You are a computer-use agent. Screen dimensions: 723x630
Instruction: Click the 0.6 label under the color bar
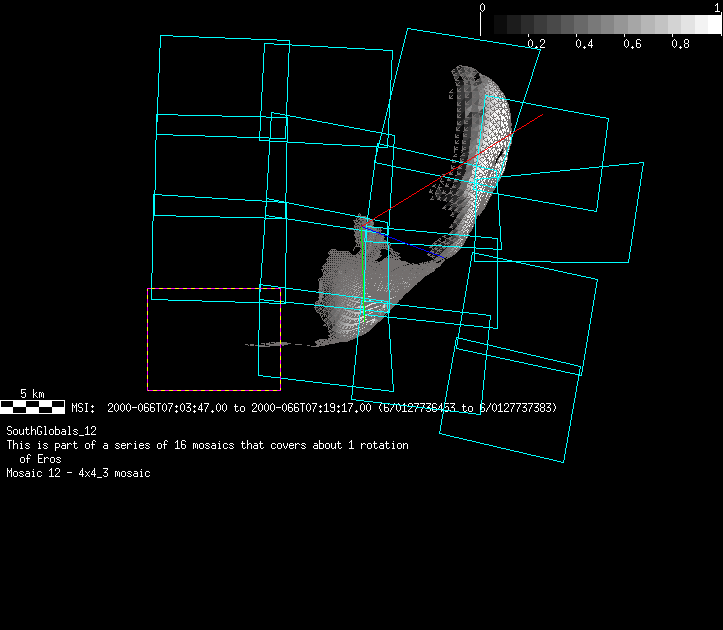(632, 44)
